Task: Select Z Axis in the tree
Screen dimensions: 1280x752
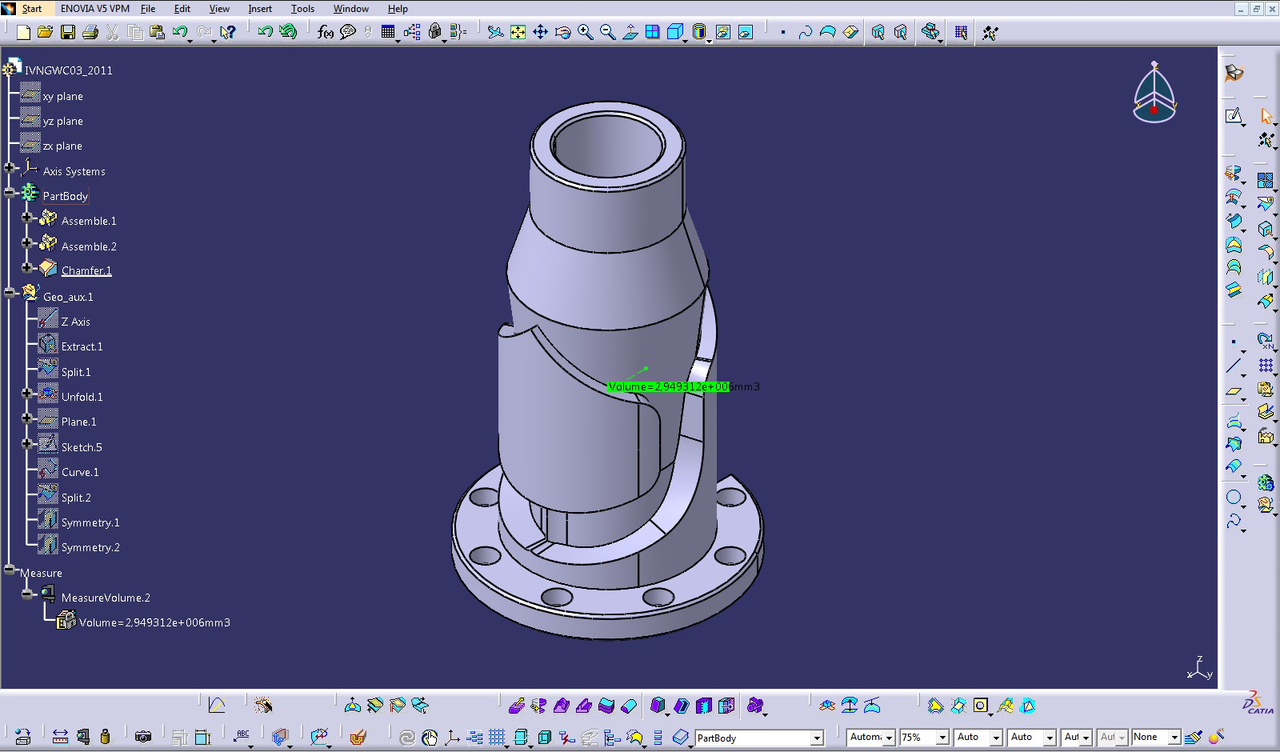Action: [76, 322]
